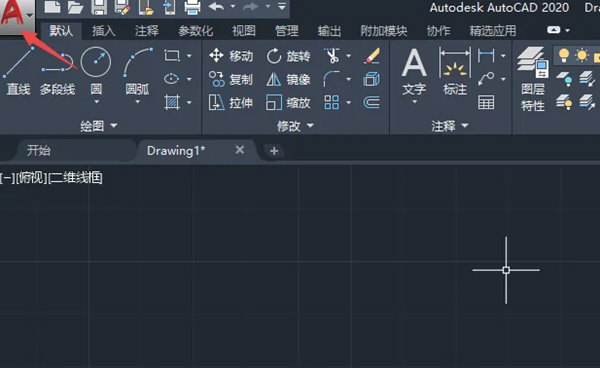Click the 镜像 mirror tool
Viewport: 600px width, 368px height.
[x=288, y=80]
